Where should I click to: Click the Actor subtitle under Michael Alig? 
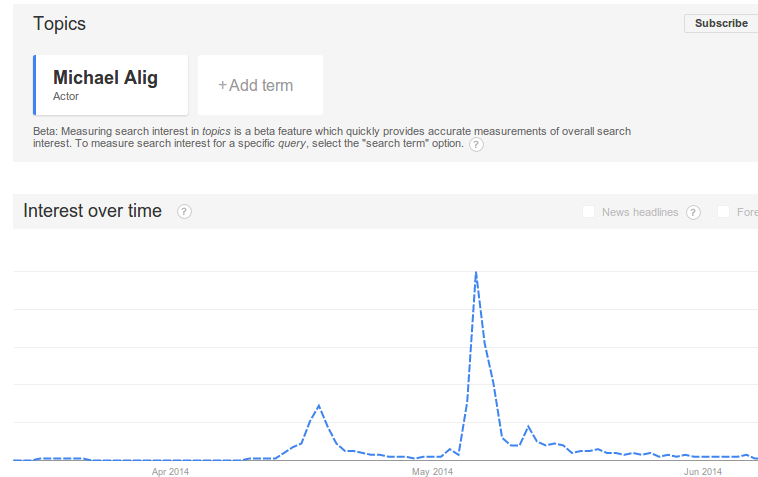tap(66, 96)
